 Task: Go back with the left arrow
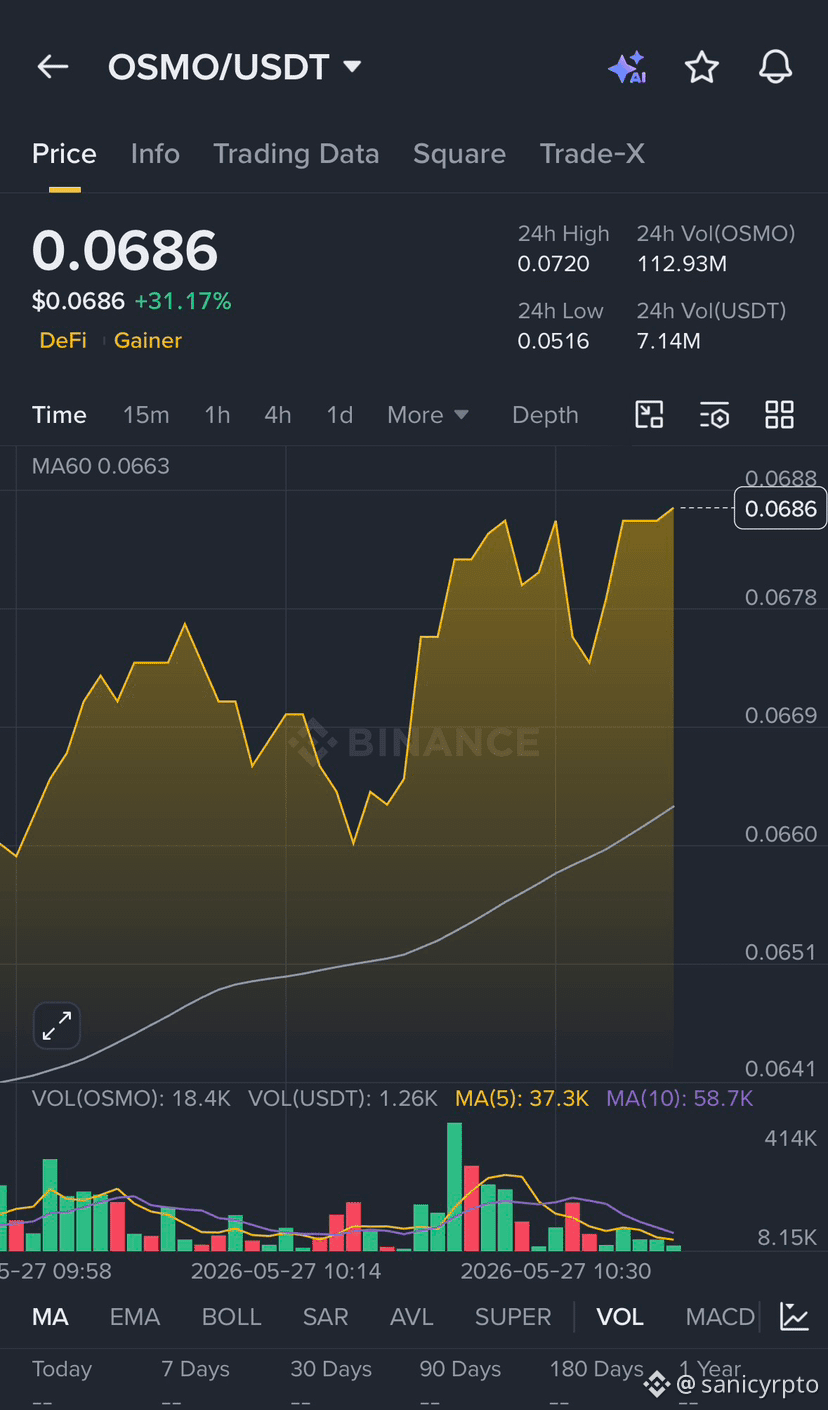click(x=52, y=67)
